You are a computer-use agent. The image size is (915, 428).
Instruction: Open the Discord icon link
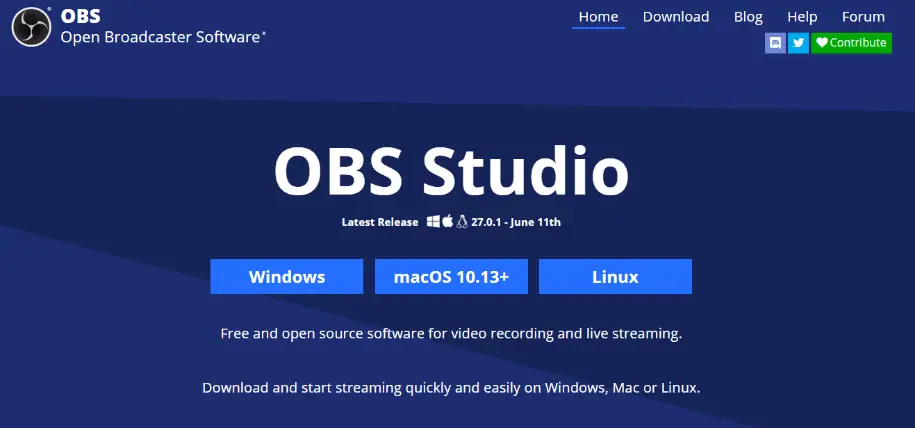pyautogui.click(x=776, y=43)
